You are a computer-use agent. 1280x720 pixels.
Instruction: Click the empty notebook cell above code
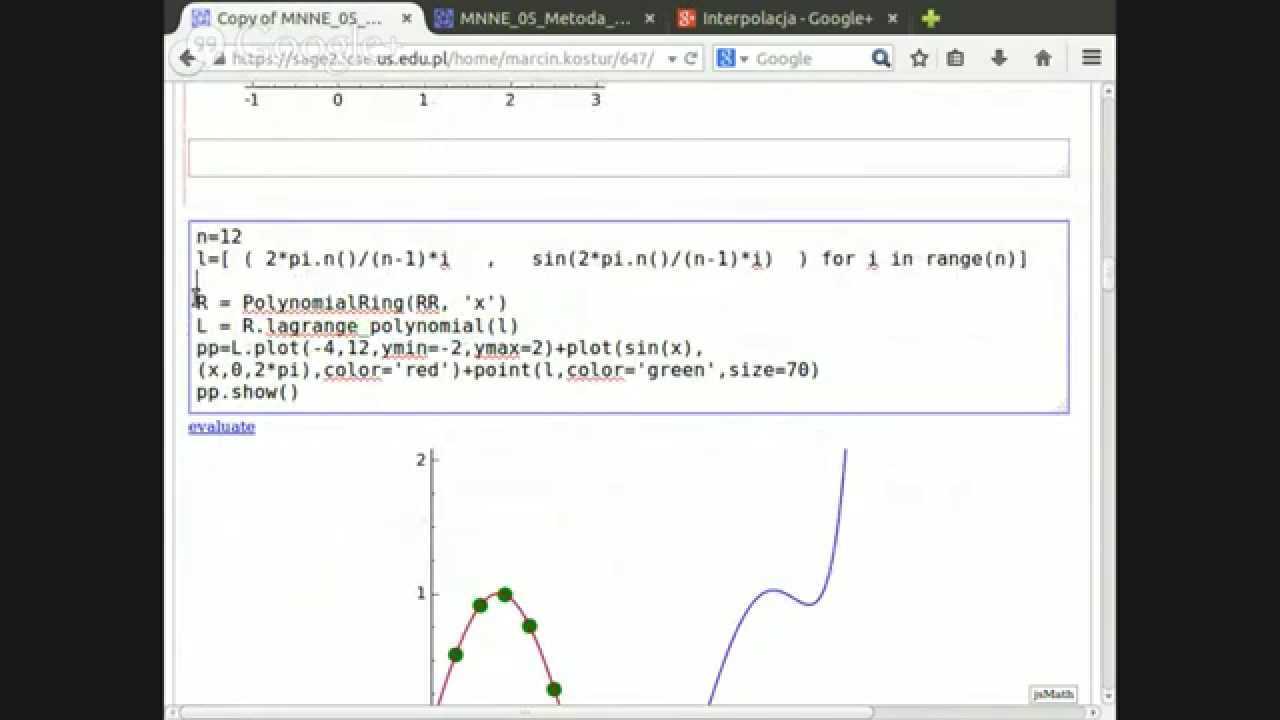pyautogui.click(x=628, y=158)
